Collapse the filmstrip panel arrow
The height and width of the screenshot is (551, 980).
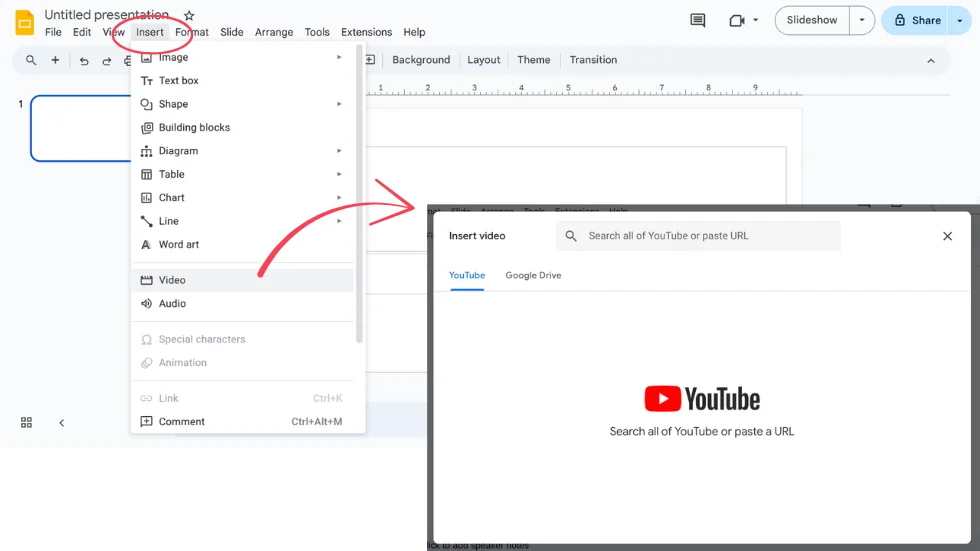(x=61, y=423)
